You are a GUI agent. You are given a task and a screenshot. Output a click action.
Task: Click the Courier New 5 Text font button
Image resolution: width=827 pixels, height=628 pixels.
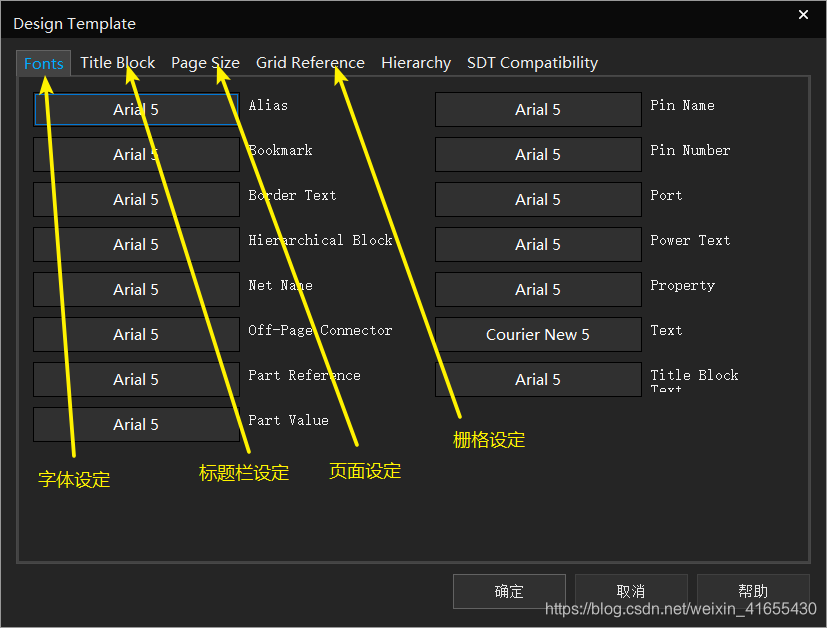click(537, 334)
